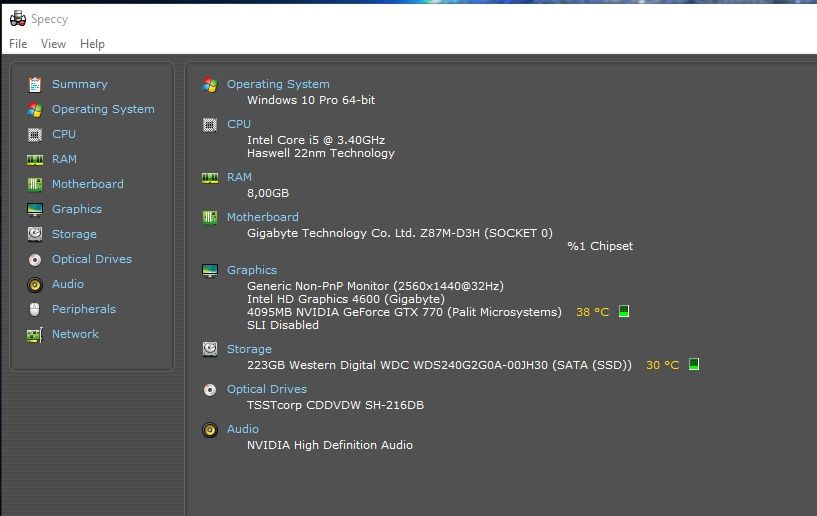This screenshot has height=516, width=817.
Task: Click the Speccy app icon in title bar
Action: tap(18, 19)
